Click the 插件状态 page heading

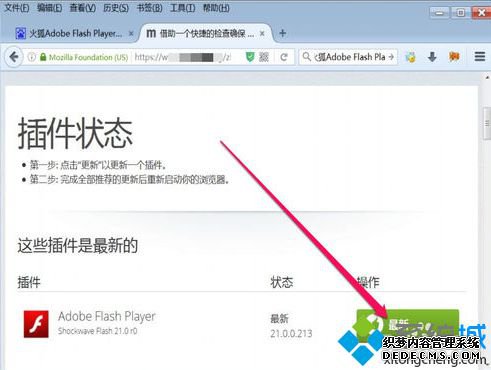[75, 134]
